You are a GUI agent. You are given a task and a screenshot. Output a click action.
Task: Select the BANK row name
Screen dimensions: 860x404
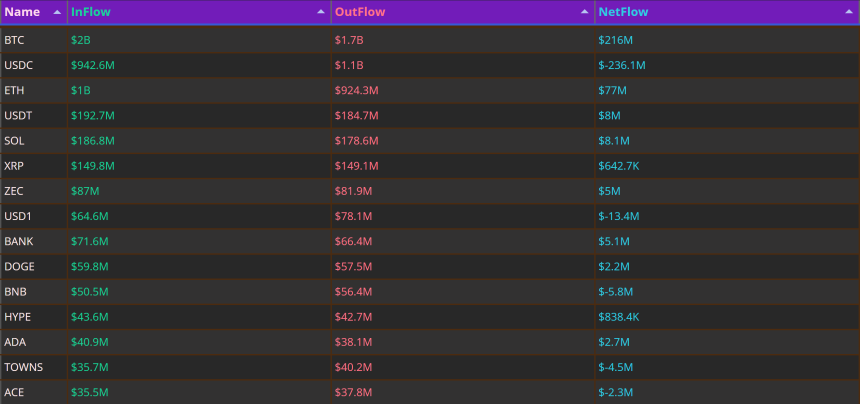click(18, 242)
